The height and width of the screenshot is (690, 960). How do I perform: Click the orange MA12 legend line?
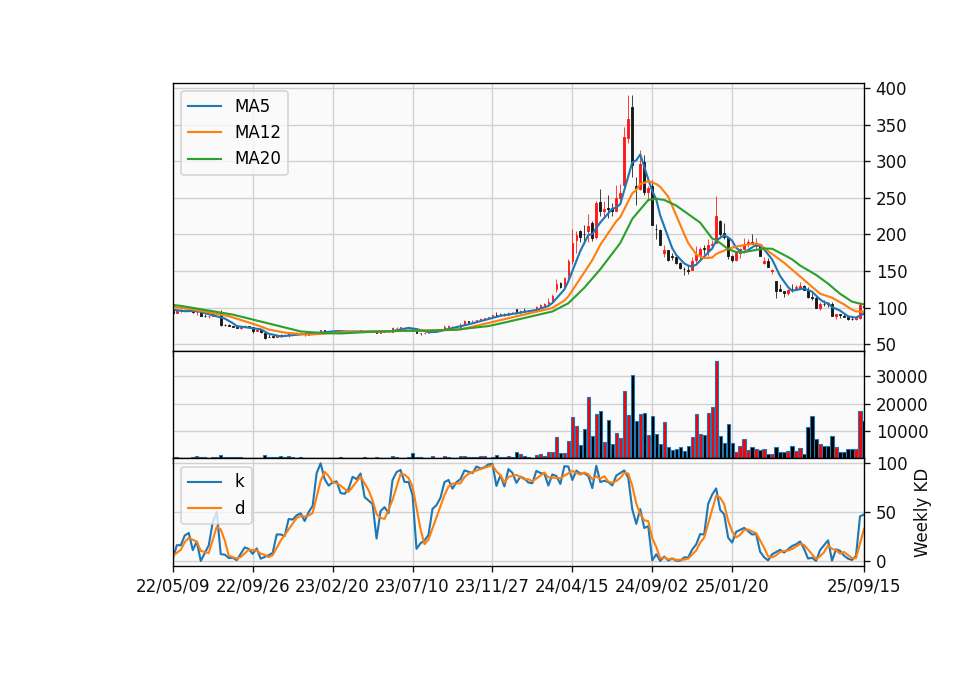pyautogui.click(x=204, y=132)
